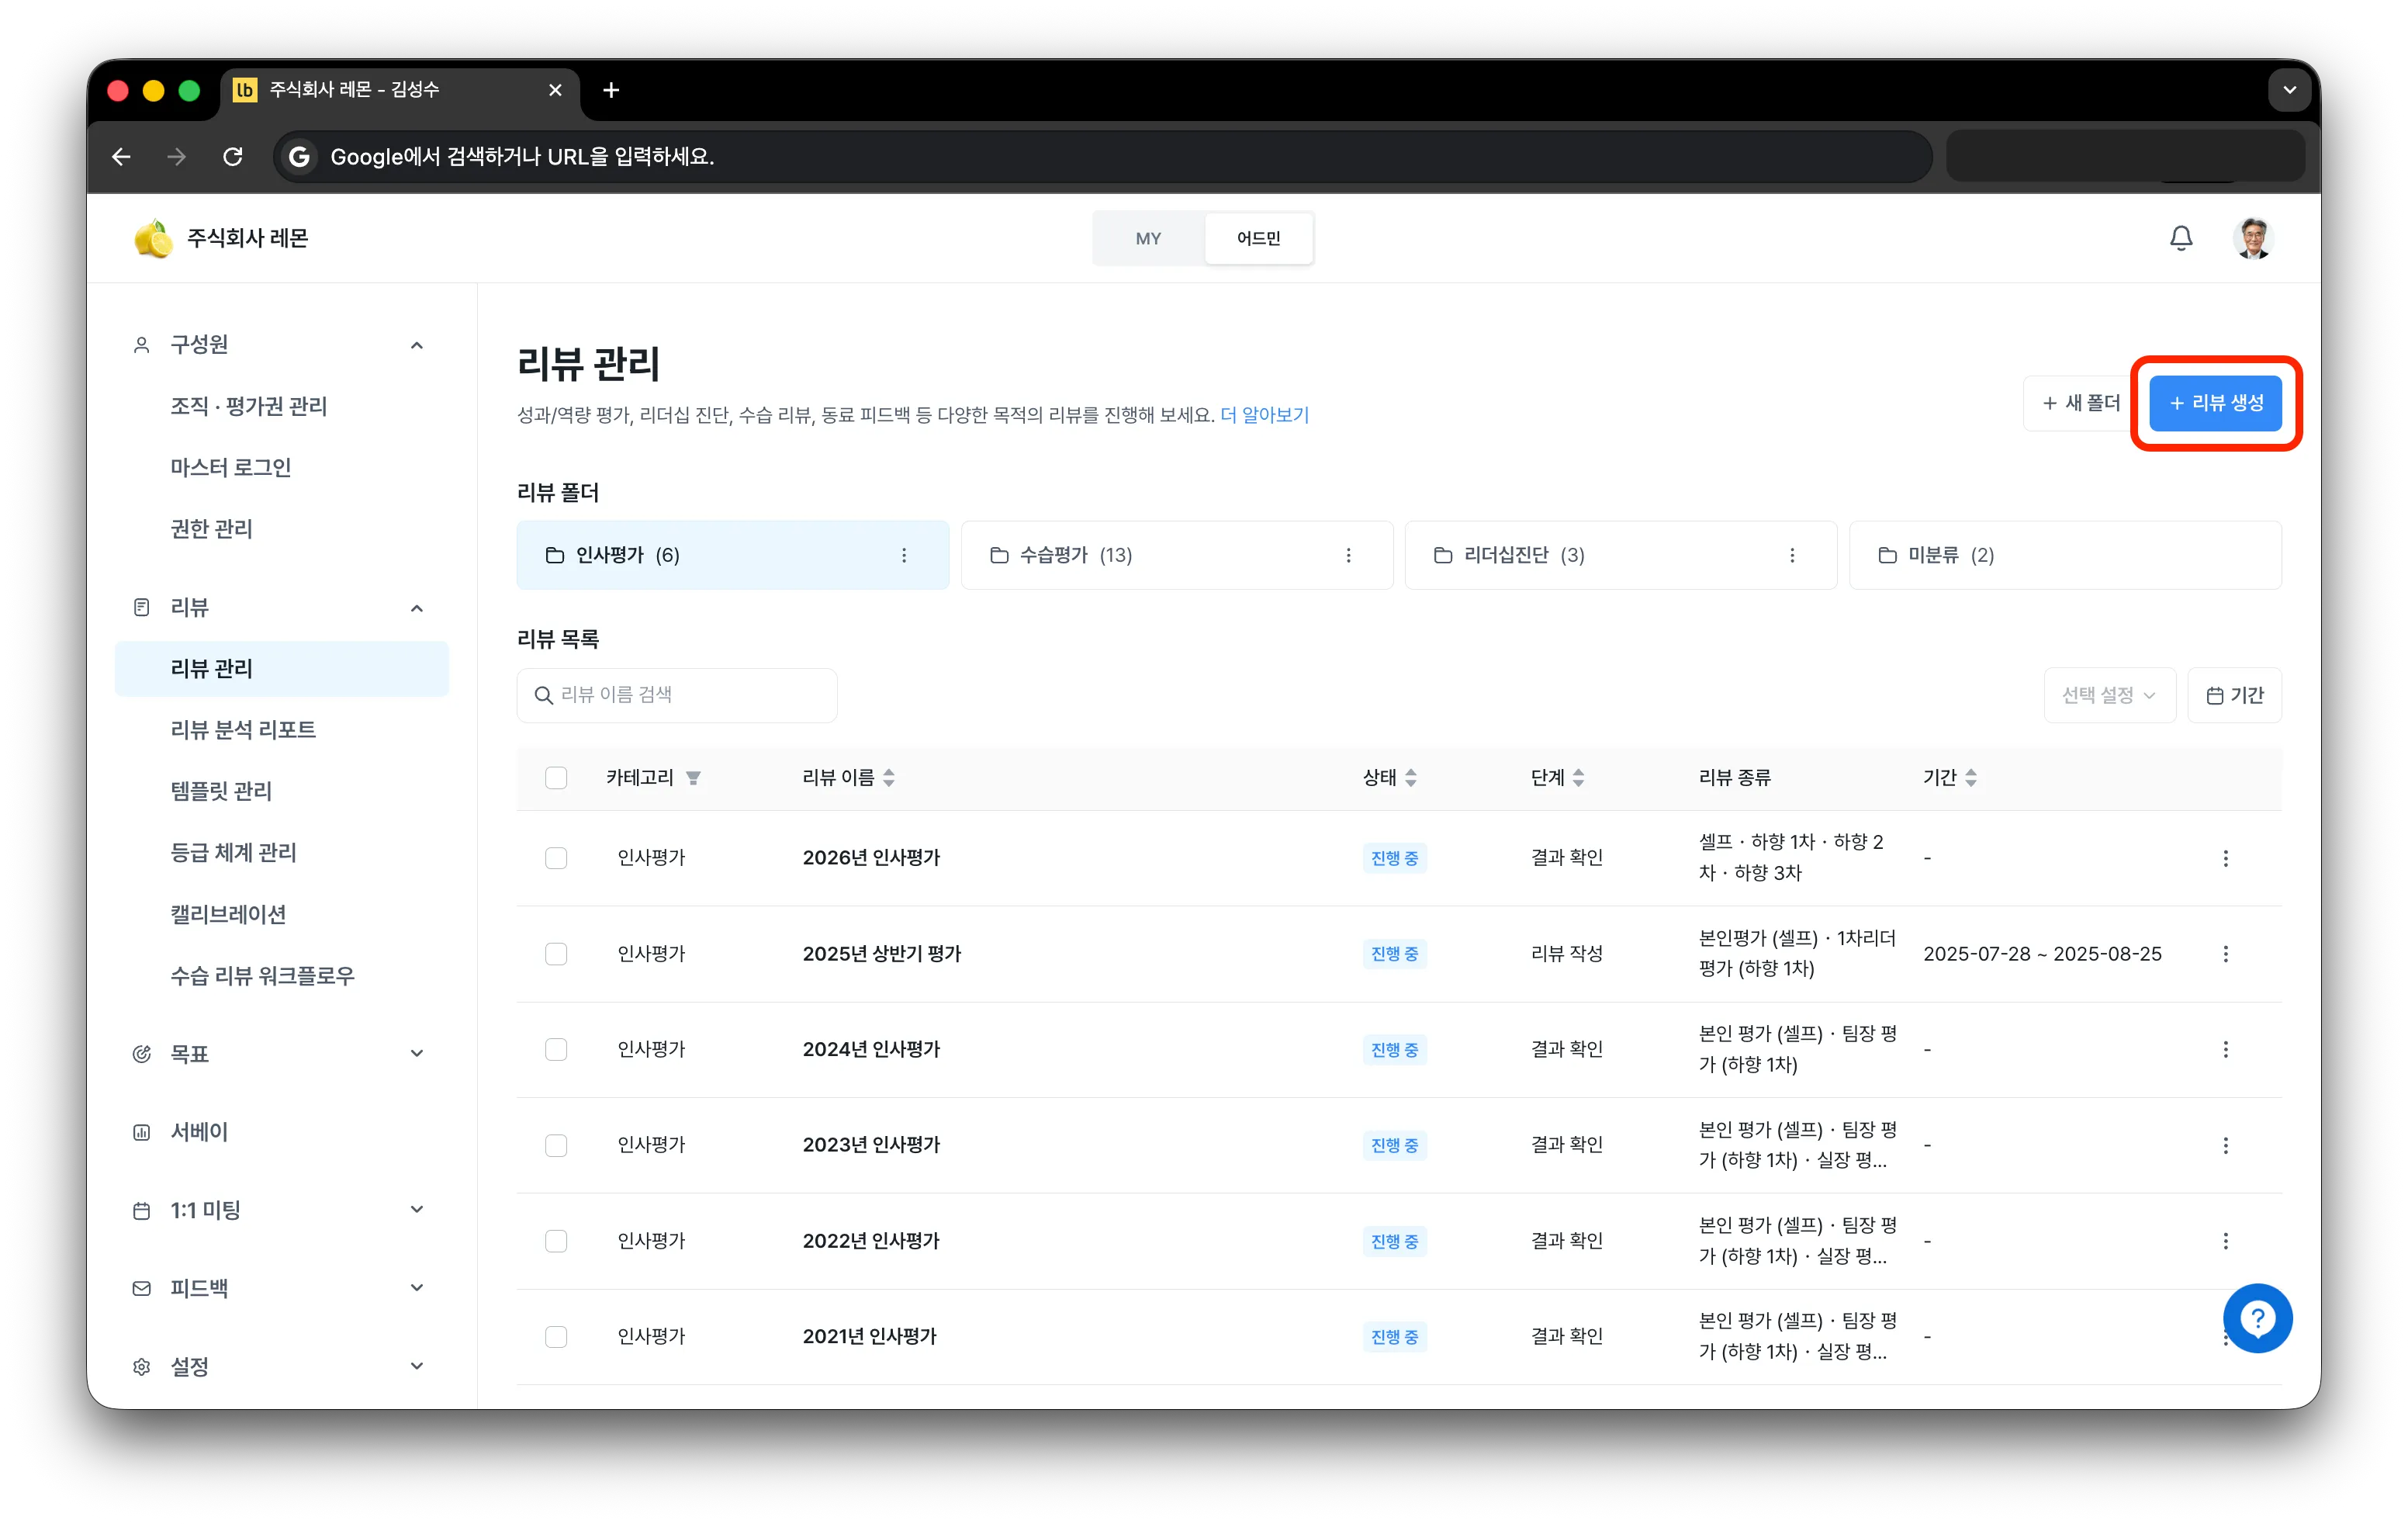Check the 2025년 상반기 평가 row
This screenshot has width=2408, height=1524.
[556, 954]
